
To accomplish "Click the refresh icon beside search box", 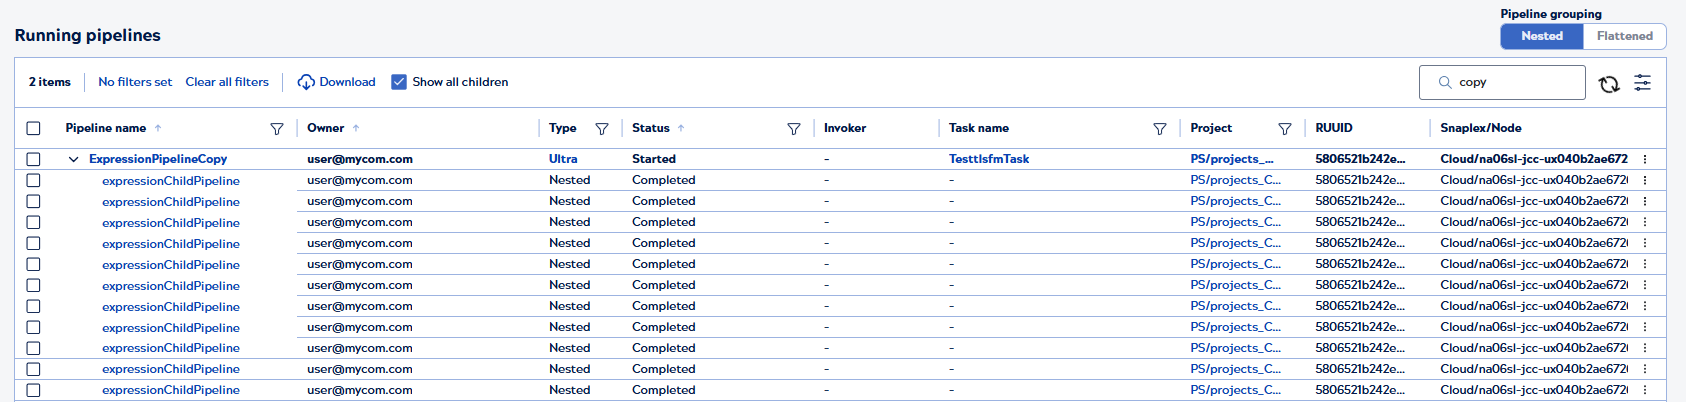I will pyautogui.click(x=1608, y=84).
